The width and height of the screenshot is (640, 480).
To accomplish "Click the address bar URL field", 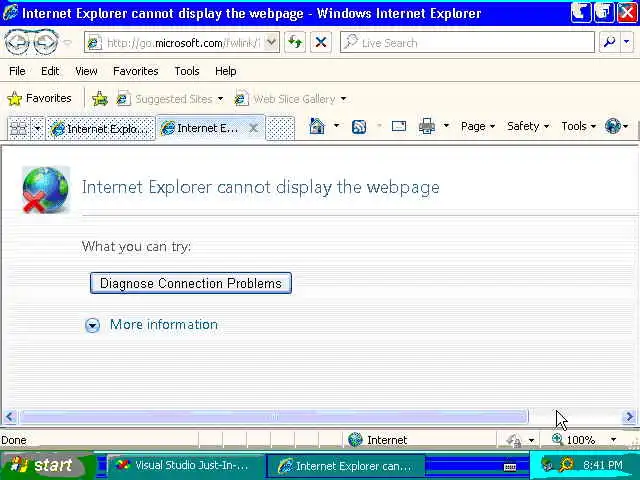I will pos(182,42).
